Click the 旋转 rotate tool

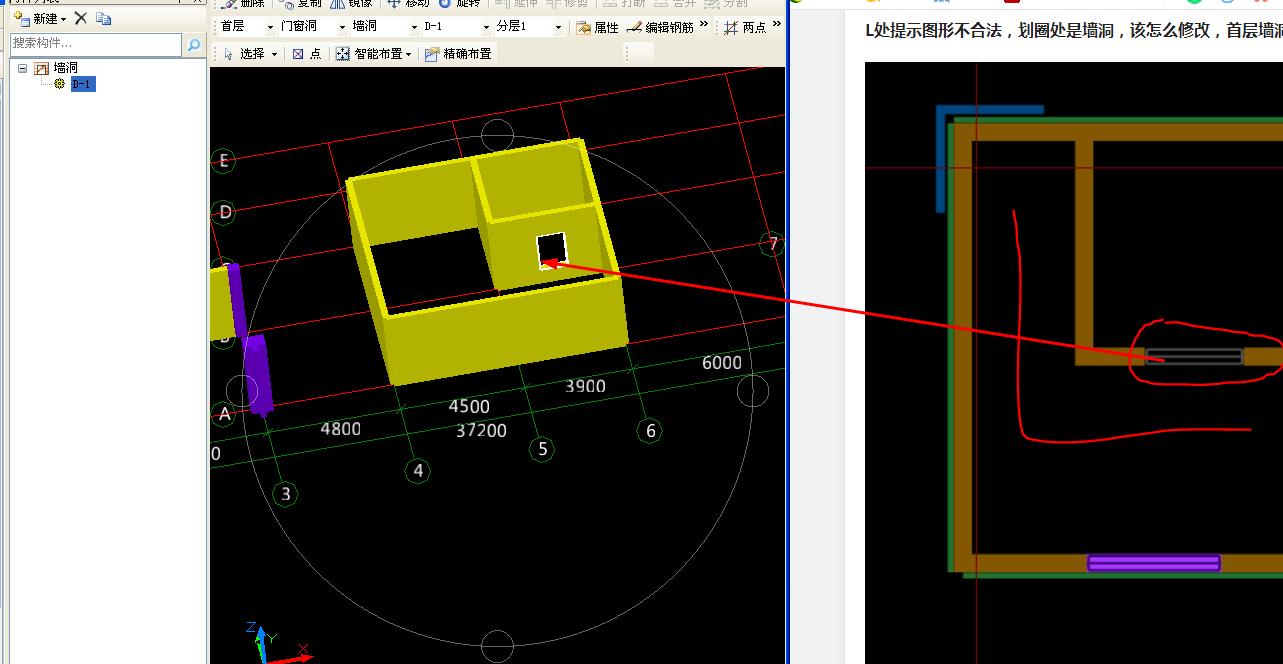point(460,4)
